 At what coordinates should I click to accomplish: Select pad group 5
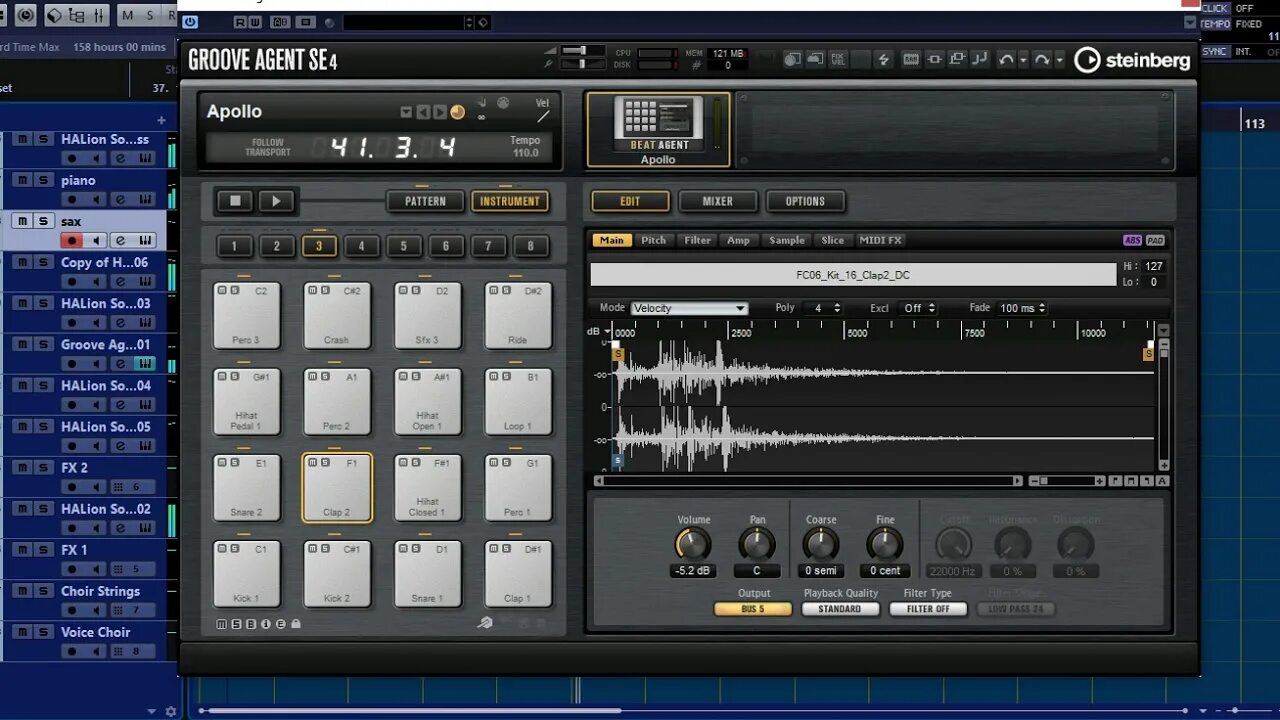pyautogui.click(x=404, y=246)
